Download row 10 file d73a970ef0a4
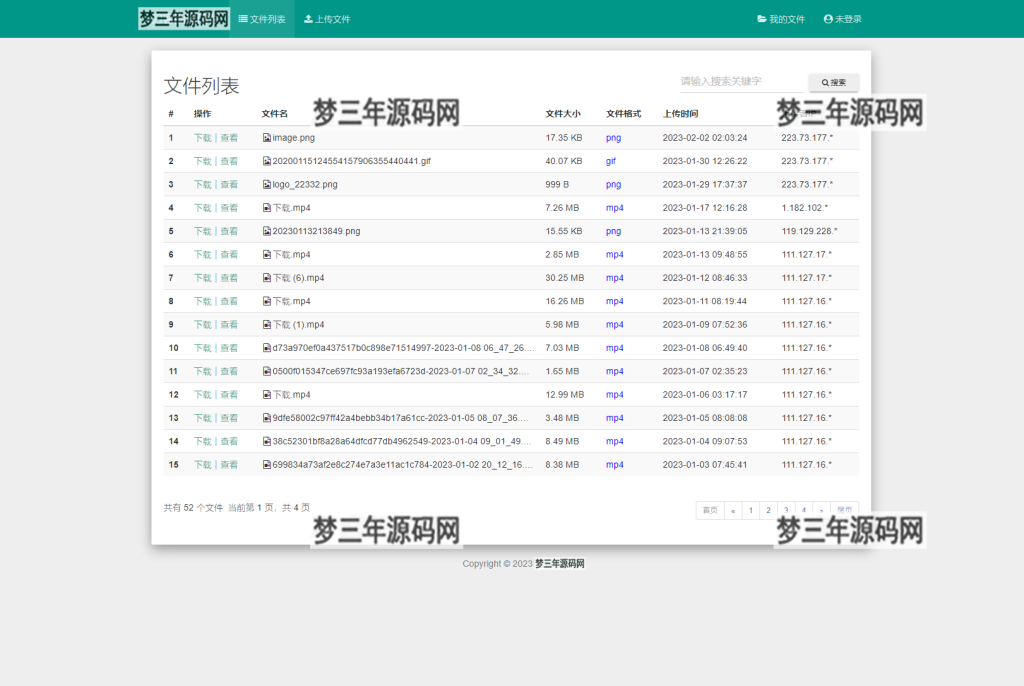This screenshot has width=1024, height=686. [202, 348]
